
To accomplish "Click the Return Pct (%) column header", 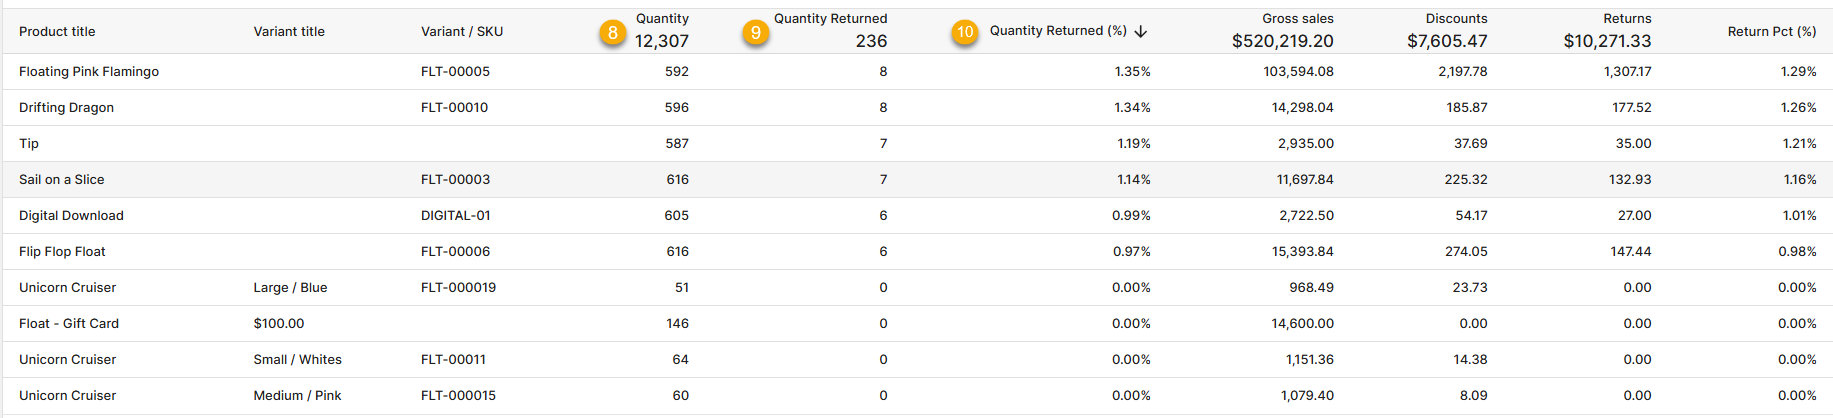I will click(1771, 32).
